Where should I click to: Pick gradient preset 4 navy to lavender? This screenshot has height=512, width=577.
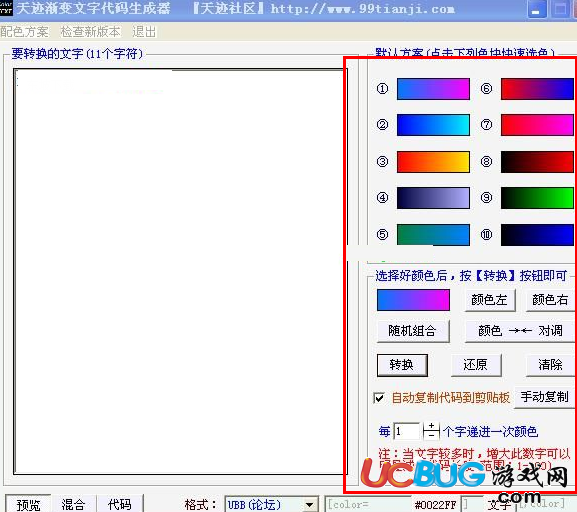[433, 198]
